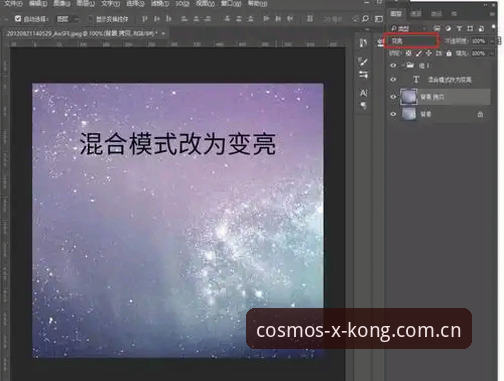The width and height of the screenshot is (504, 381).
Task: Open the Layers panel flyout menu
Action: click(492, 14)
